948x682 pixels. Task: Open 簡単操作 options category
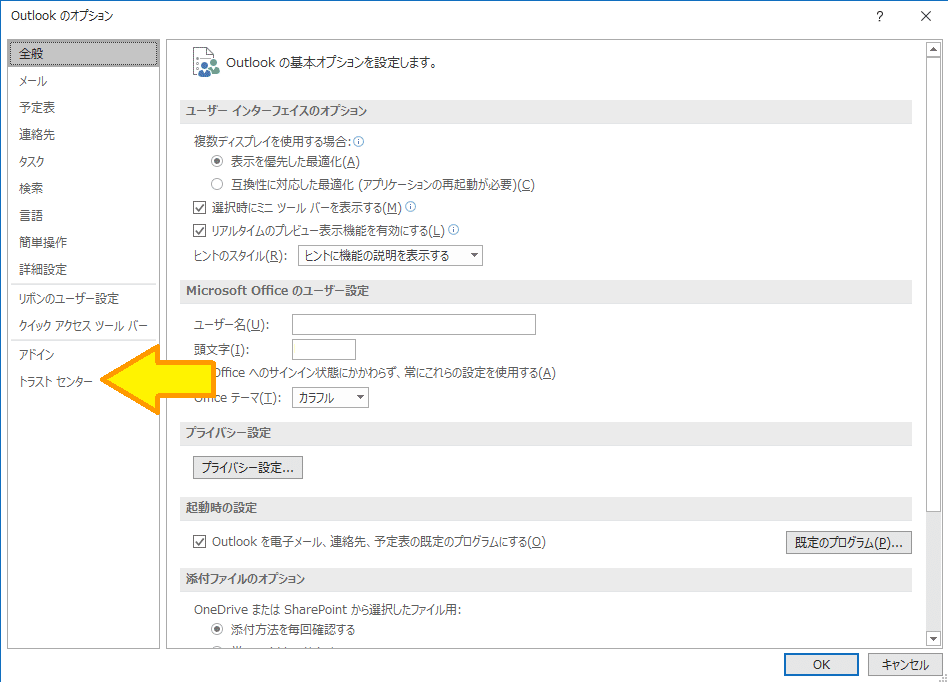[83, 242]
